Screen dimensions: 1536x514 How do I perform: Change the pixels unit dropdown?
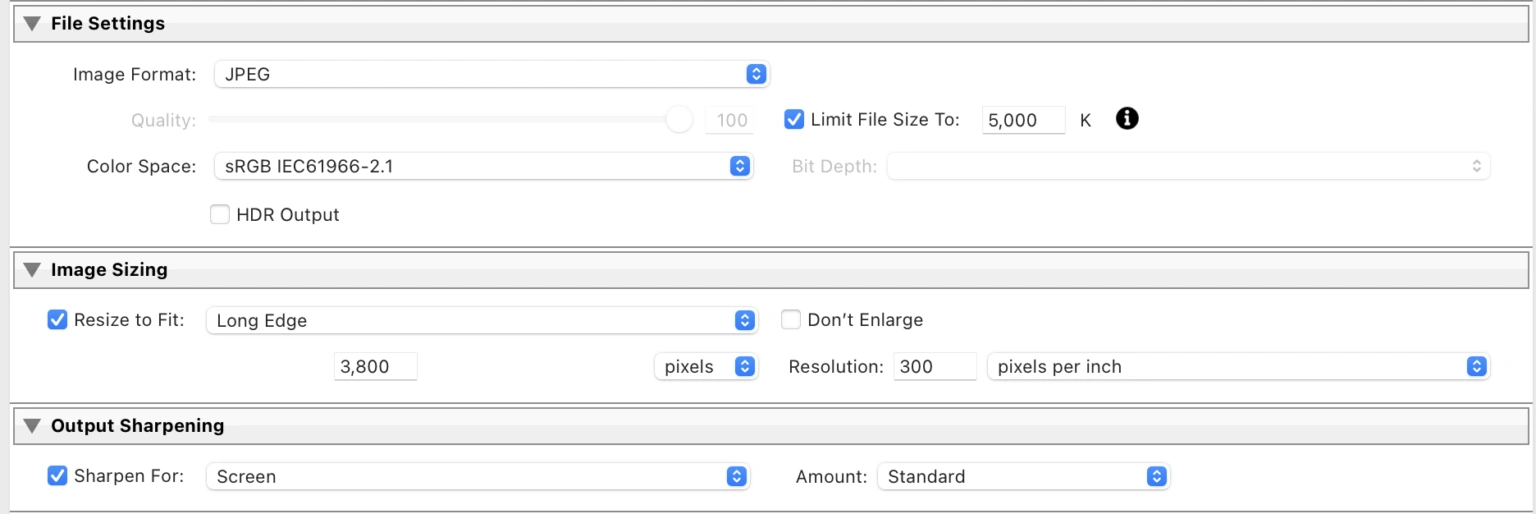coord(705,367)
